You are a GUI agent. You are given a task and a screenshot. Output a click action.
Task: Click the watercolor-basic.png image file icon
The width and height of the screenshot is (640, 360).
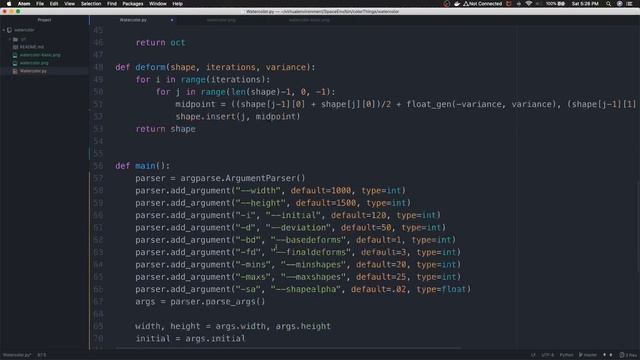15,55
